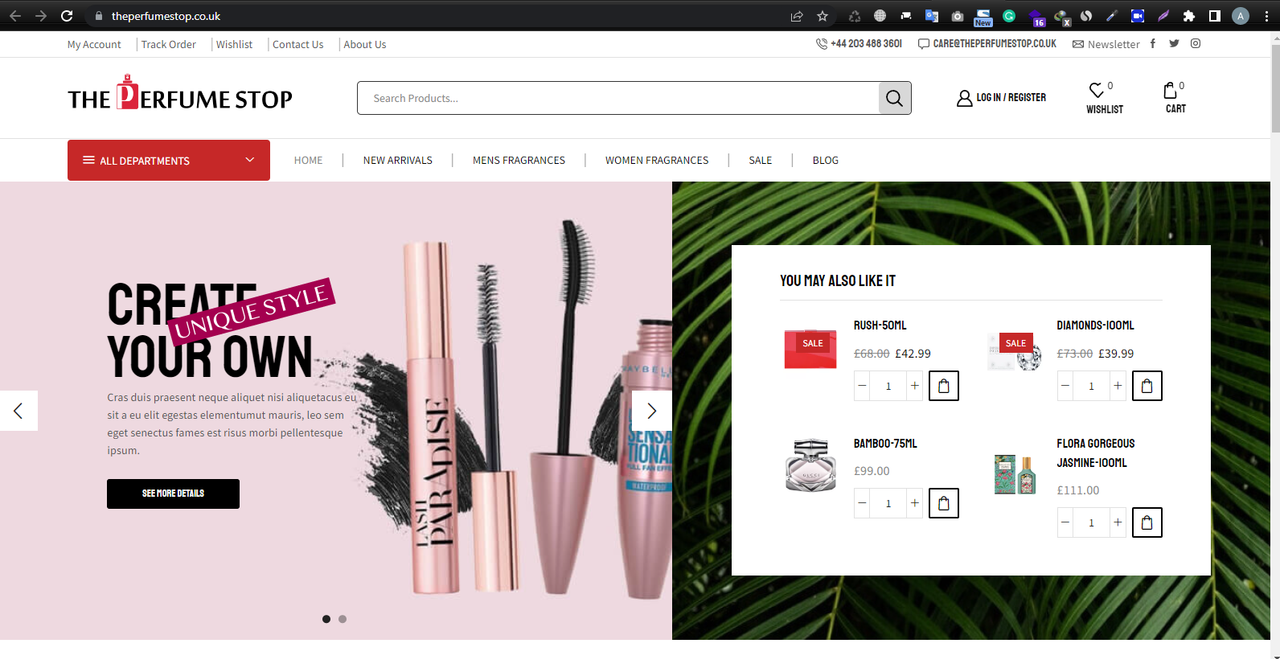Image resolution: width=1280 pixels, height=659 pixels.
Task: Open the color picker eyedropper extension
Action: click(1112, 16)
